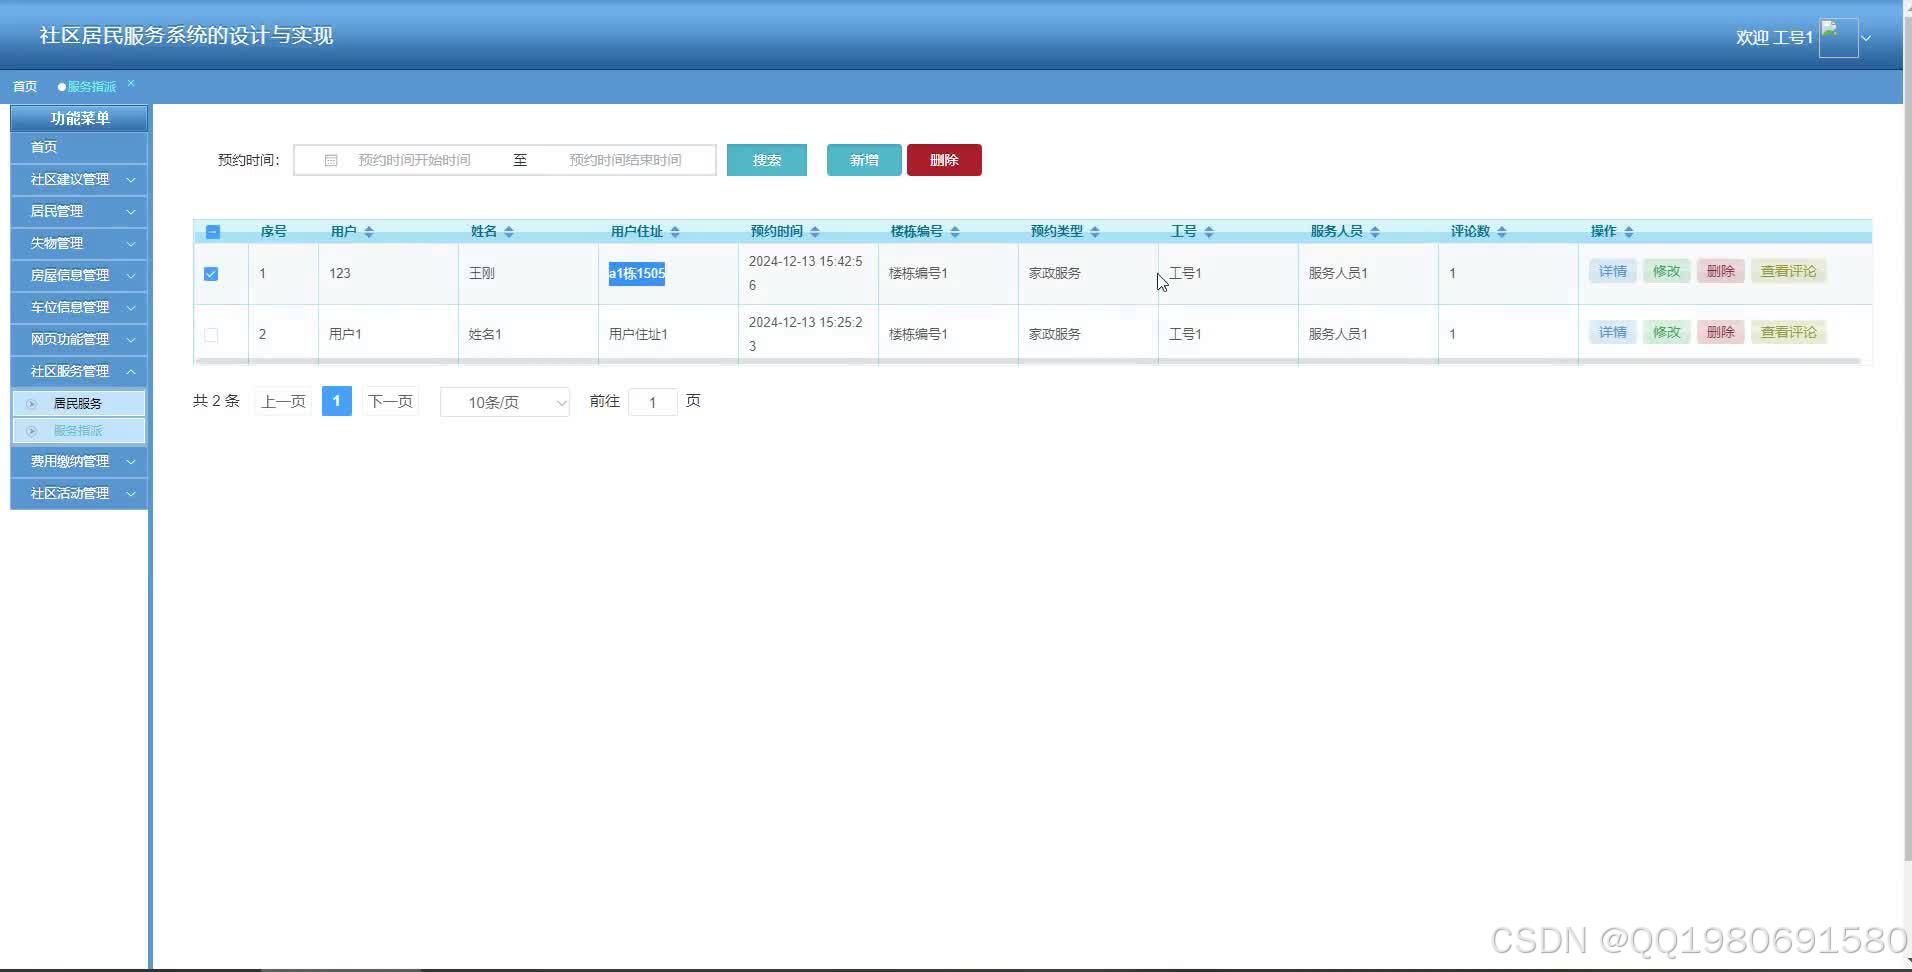Image resolution: width=1912 pixels, height=972 pixels.
Task: Expand 社区活动管理 menu
Action: pyautogui.click(x=79, y=494)
